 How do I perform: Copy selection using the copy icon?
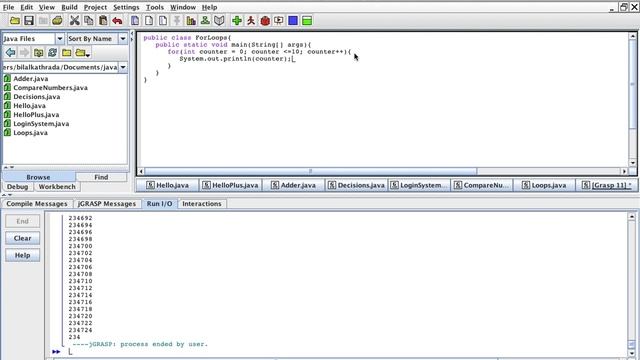tap(89, 20)
